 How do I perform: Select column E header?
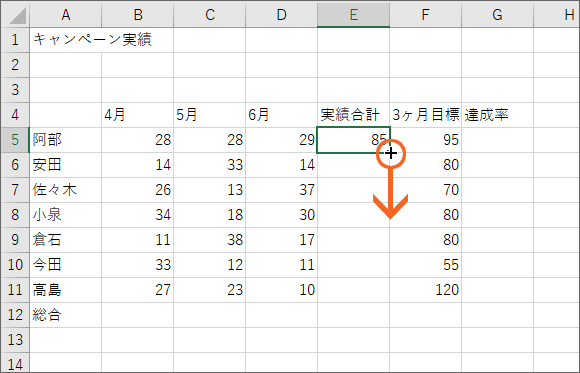click(353, 15)
